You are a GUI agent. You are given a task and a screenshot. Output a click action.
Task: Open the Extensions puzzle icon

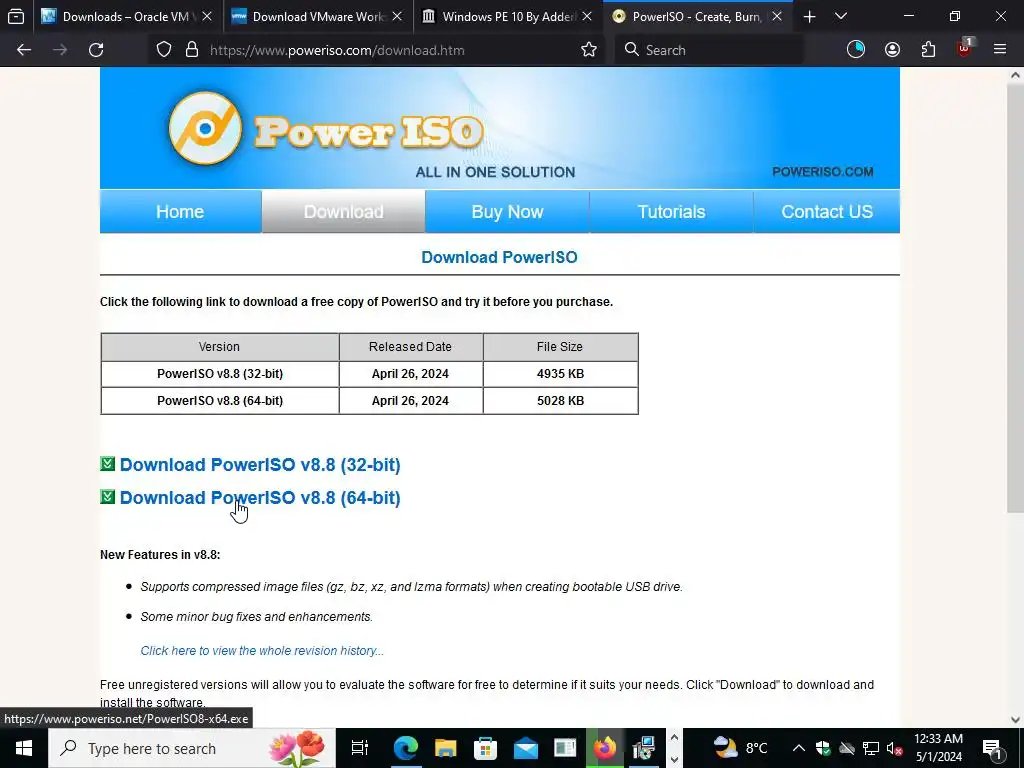(x=928, y=50)
